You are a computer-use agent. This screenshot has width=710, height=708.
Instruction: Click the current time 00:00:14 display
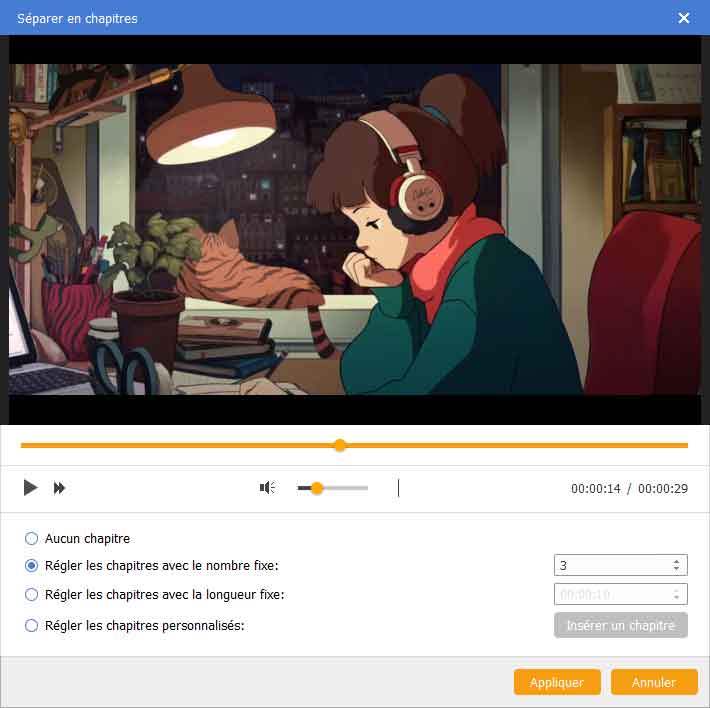coord(596,489)
